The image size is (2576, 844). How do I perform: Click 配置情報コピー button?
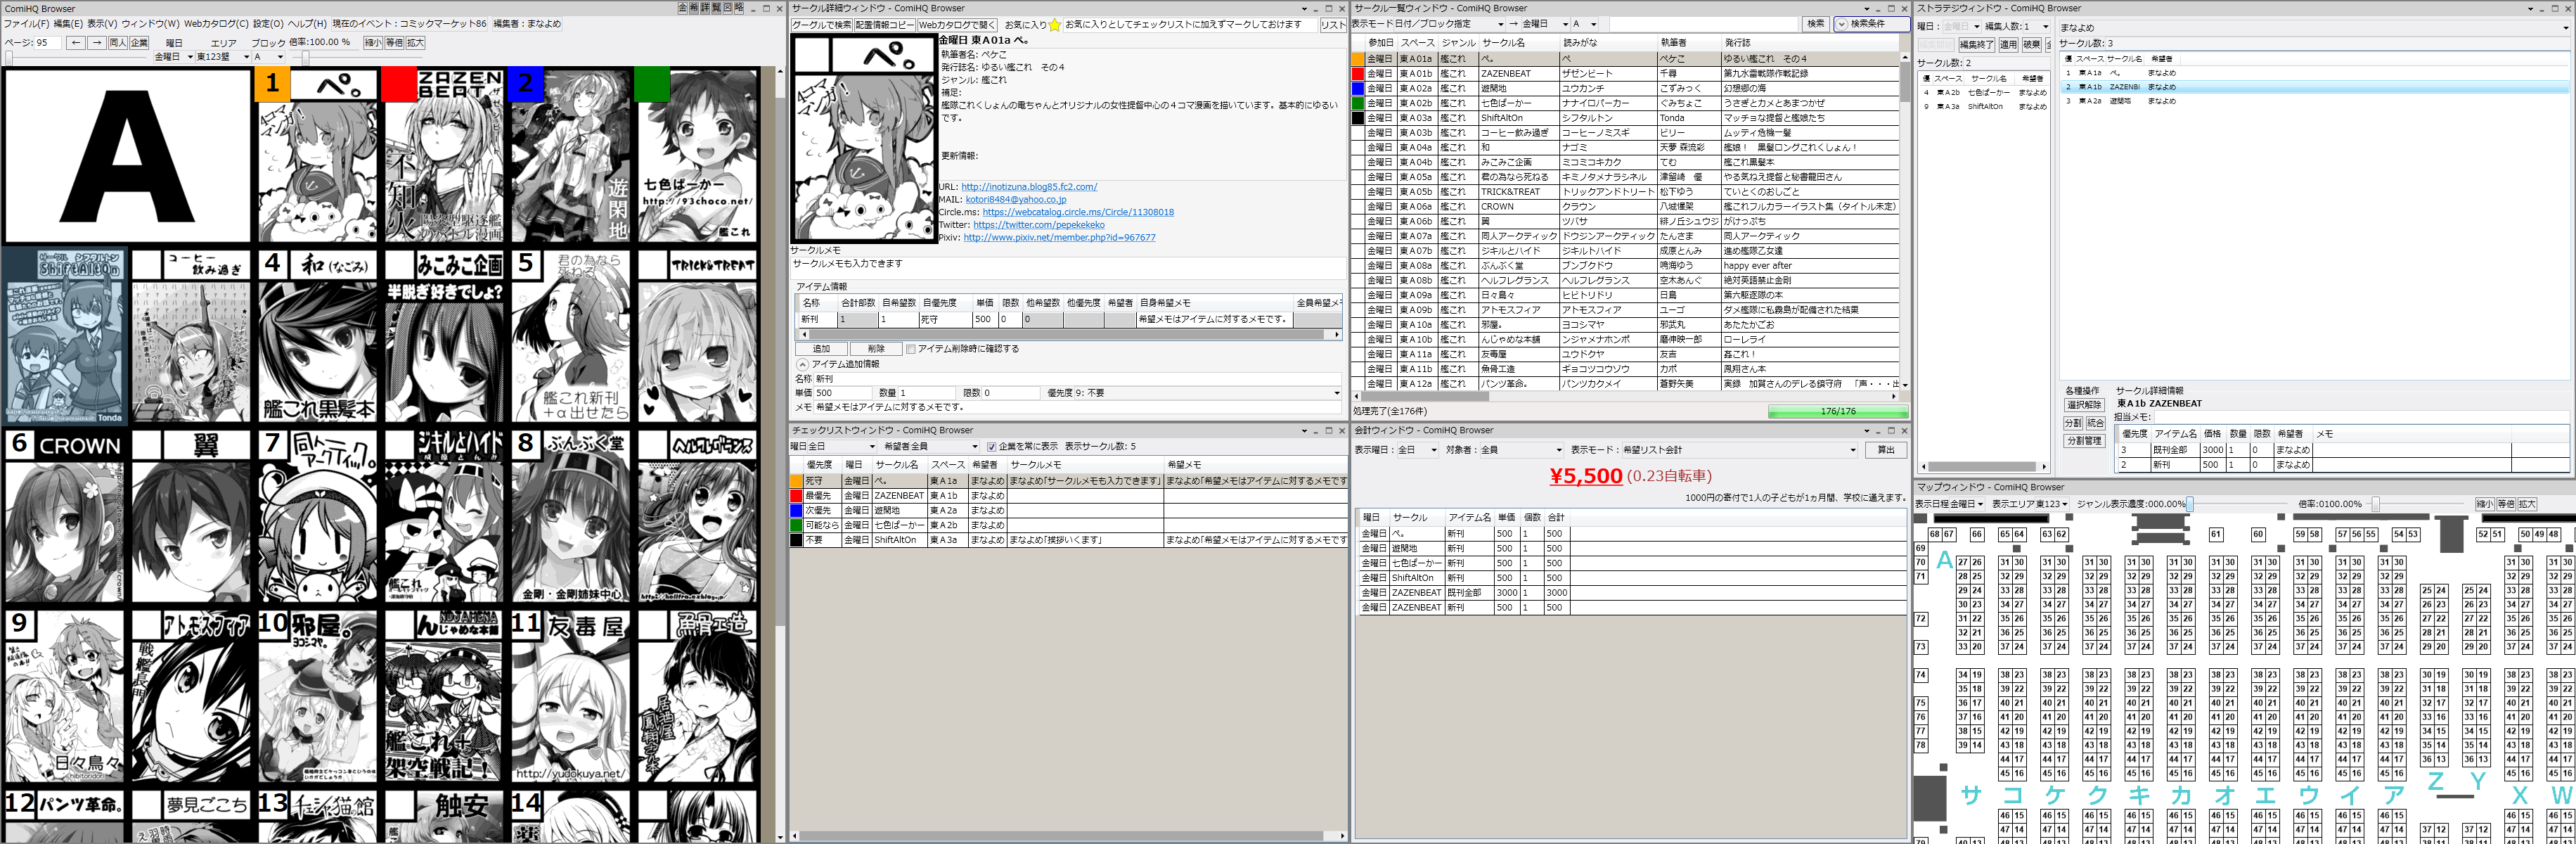[x=885, y=25]
